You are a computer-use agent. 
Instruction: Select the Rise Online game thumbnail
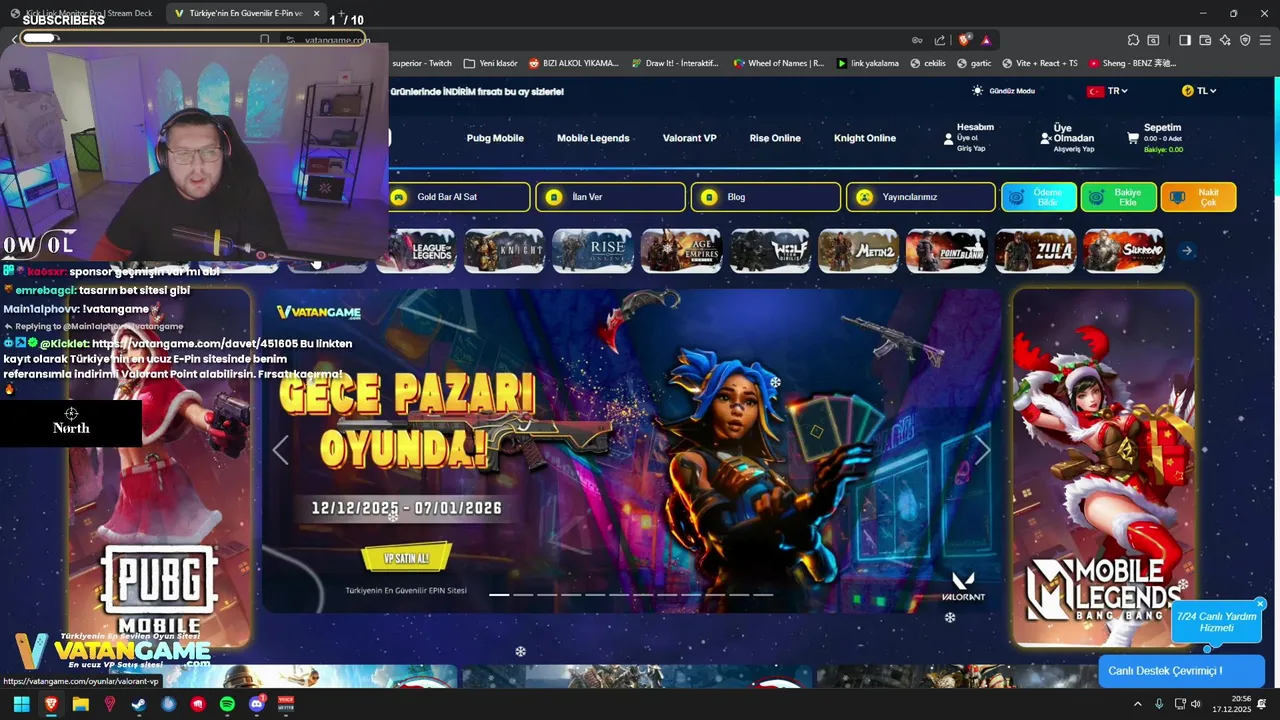(592, 251)
